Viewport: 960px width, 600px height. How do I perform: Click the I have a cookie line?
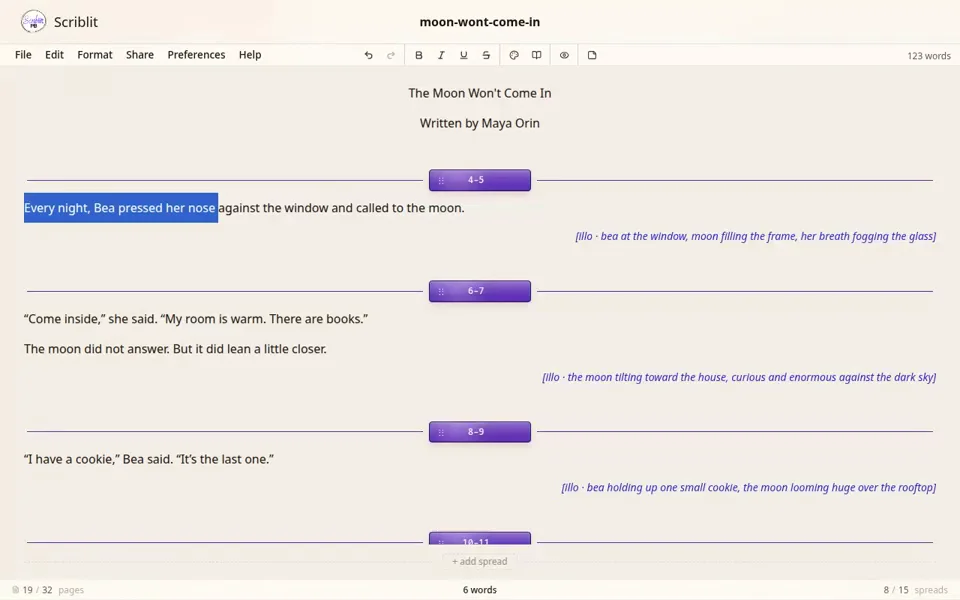point(149,459)
